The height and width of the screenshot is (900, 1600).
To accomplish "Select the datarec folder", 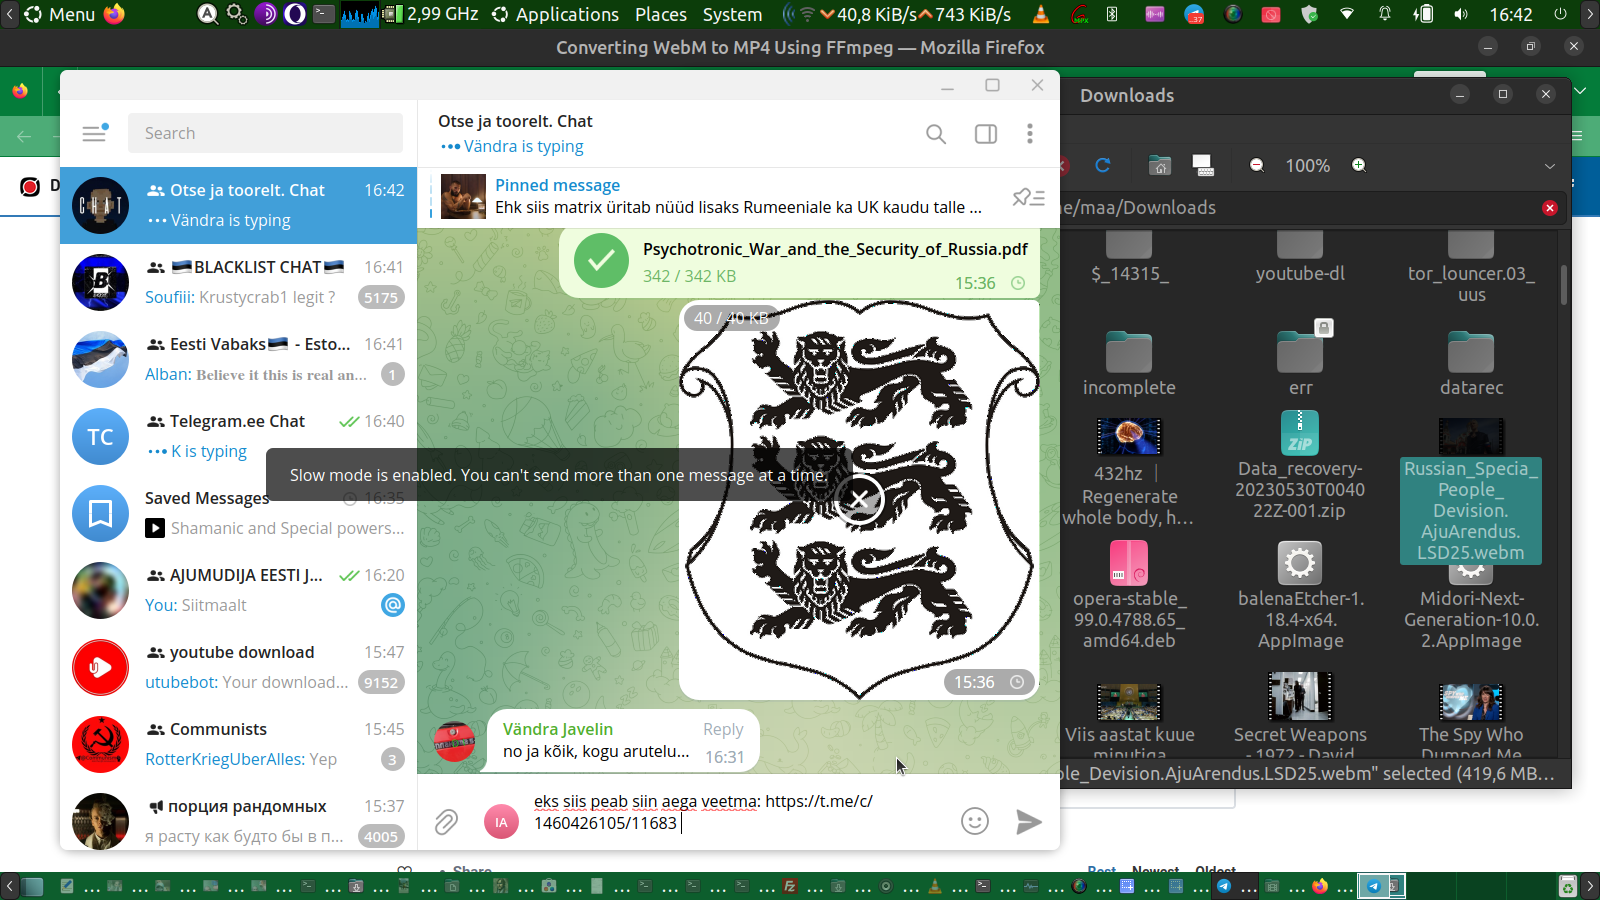I will (1471, 364).
